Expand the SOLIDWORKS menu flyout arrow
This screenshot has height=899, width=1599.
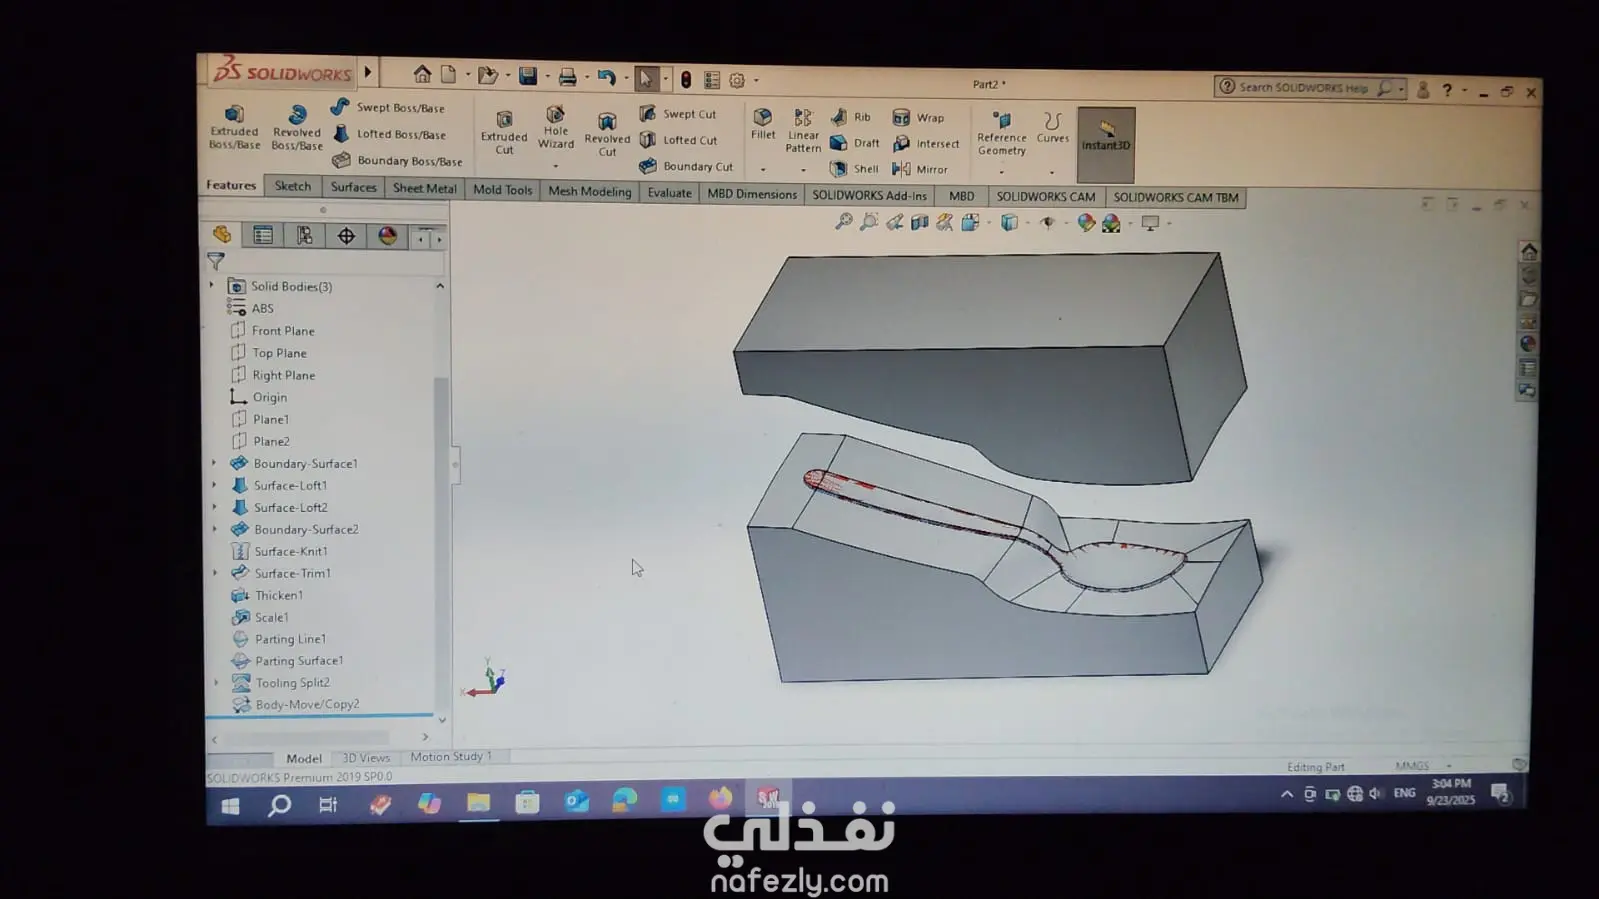click(x=368, y=72)
